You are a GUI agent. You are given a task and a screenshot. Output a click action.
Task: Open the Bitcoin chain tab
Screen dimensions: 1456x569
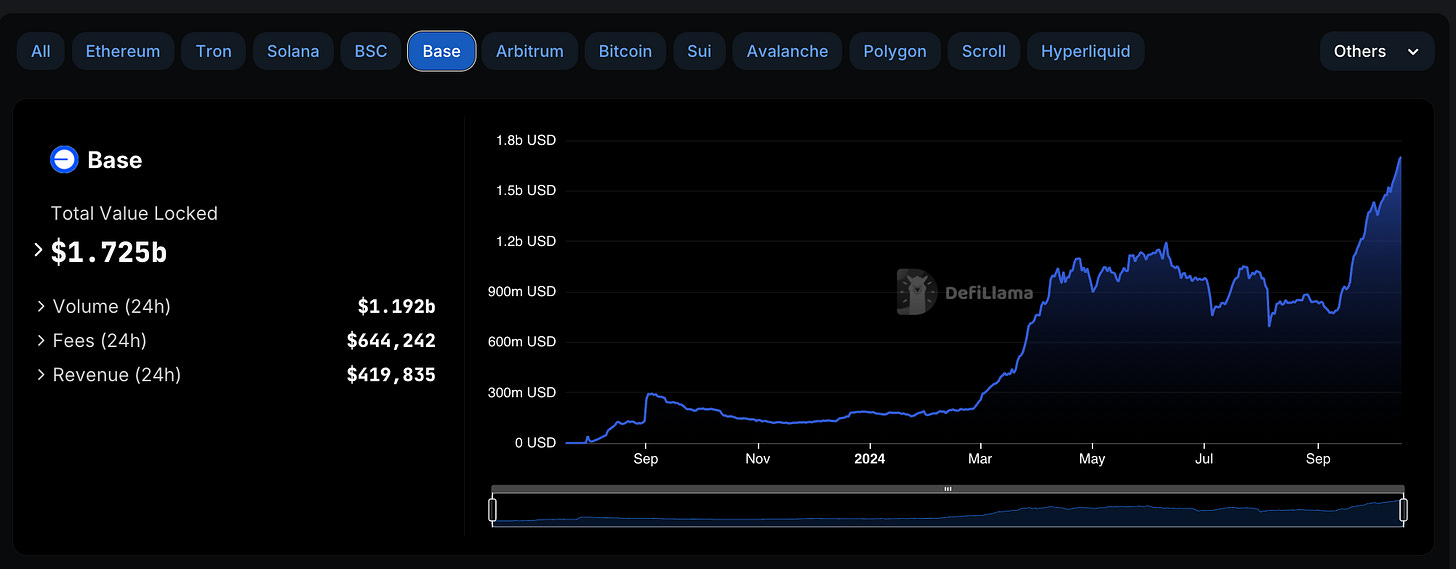(625, 51)
